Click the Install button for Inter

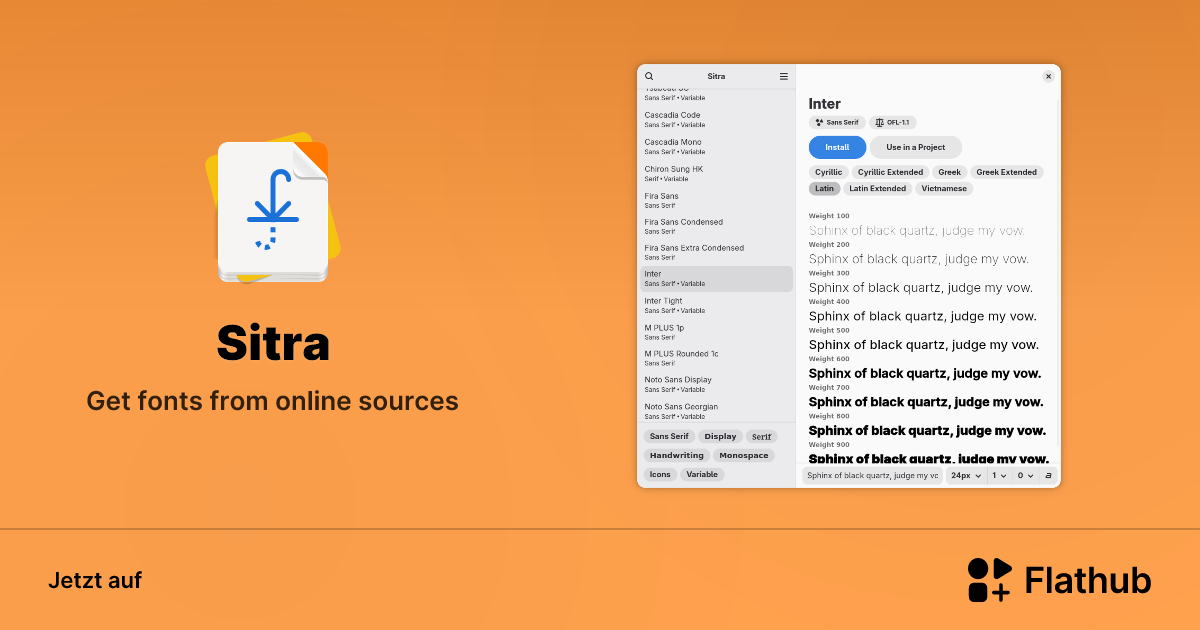click(x=837, y=147)
